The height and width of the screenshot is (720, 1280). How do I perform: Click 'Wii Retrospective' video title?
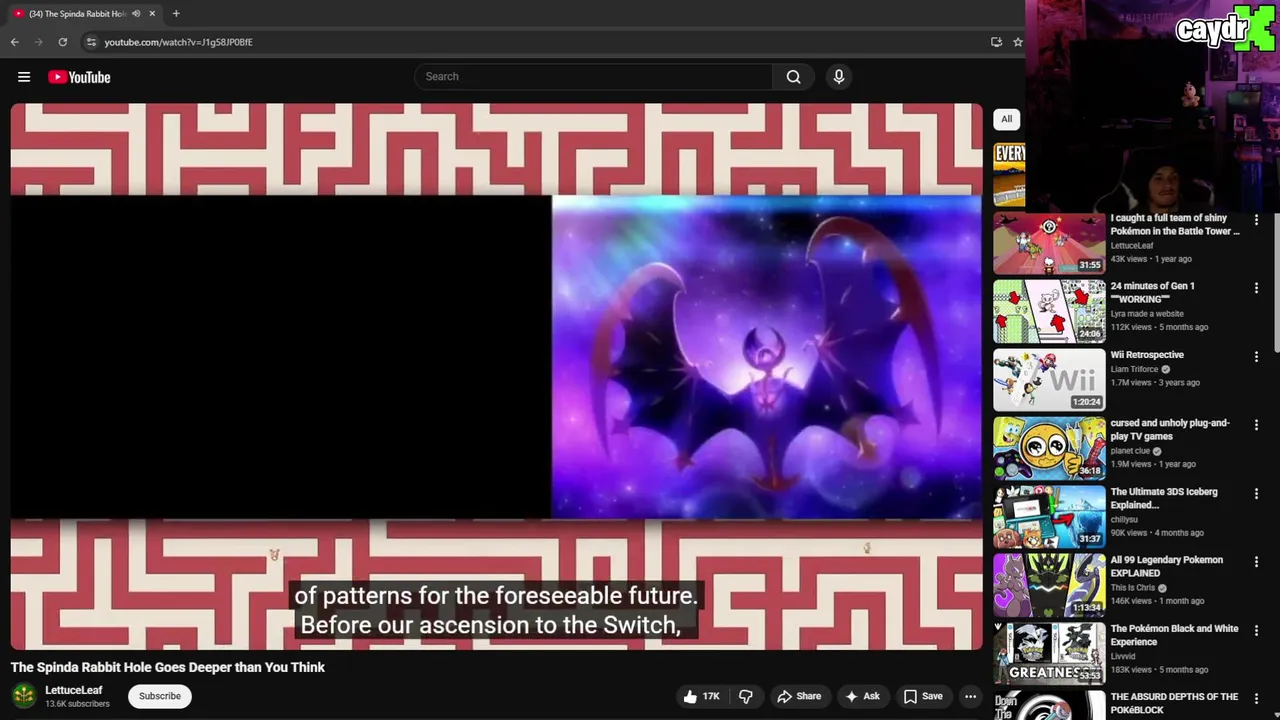(x=1147, y=355)
